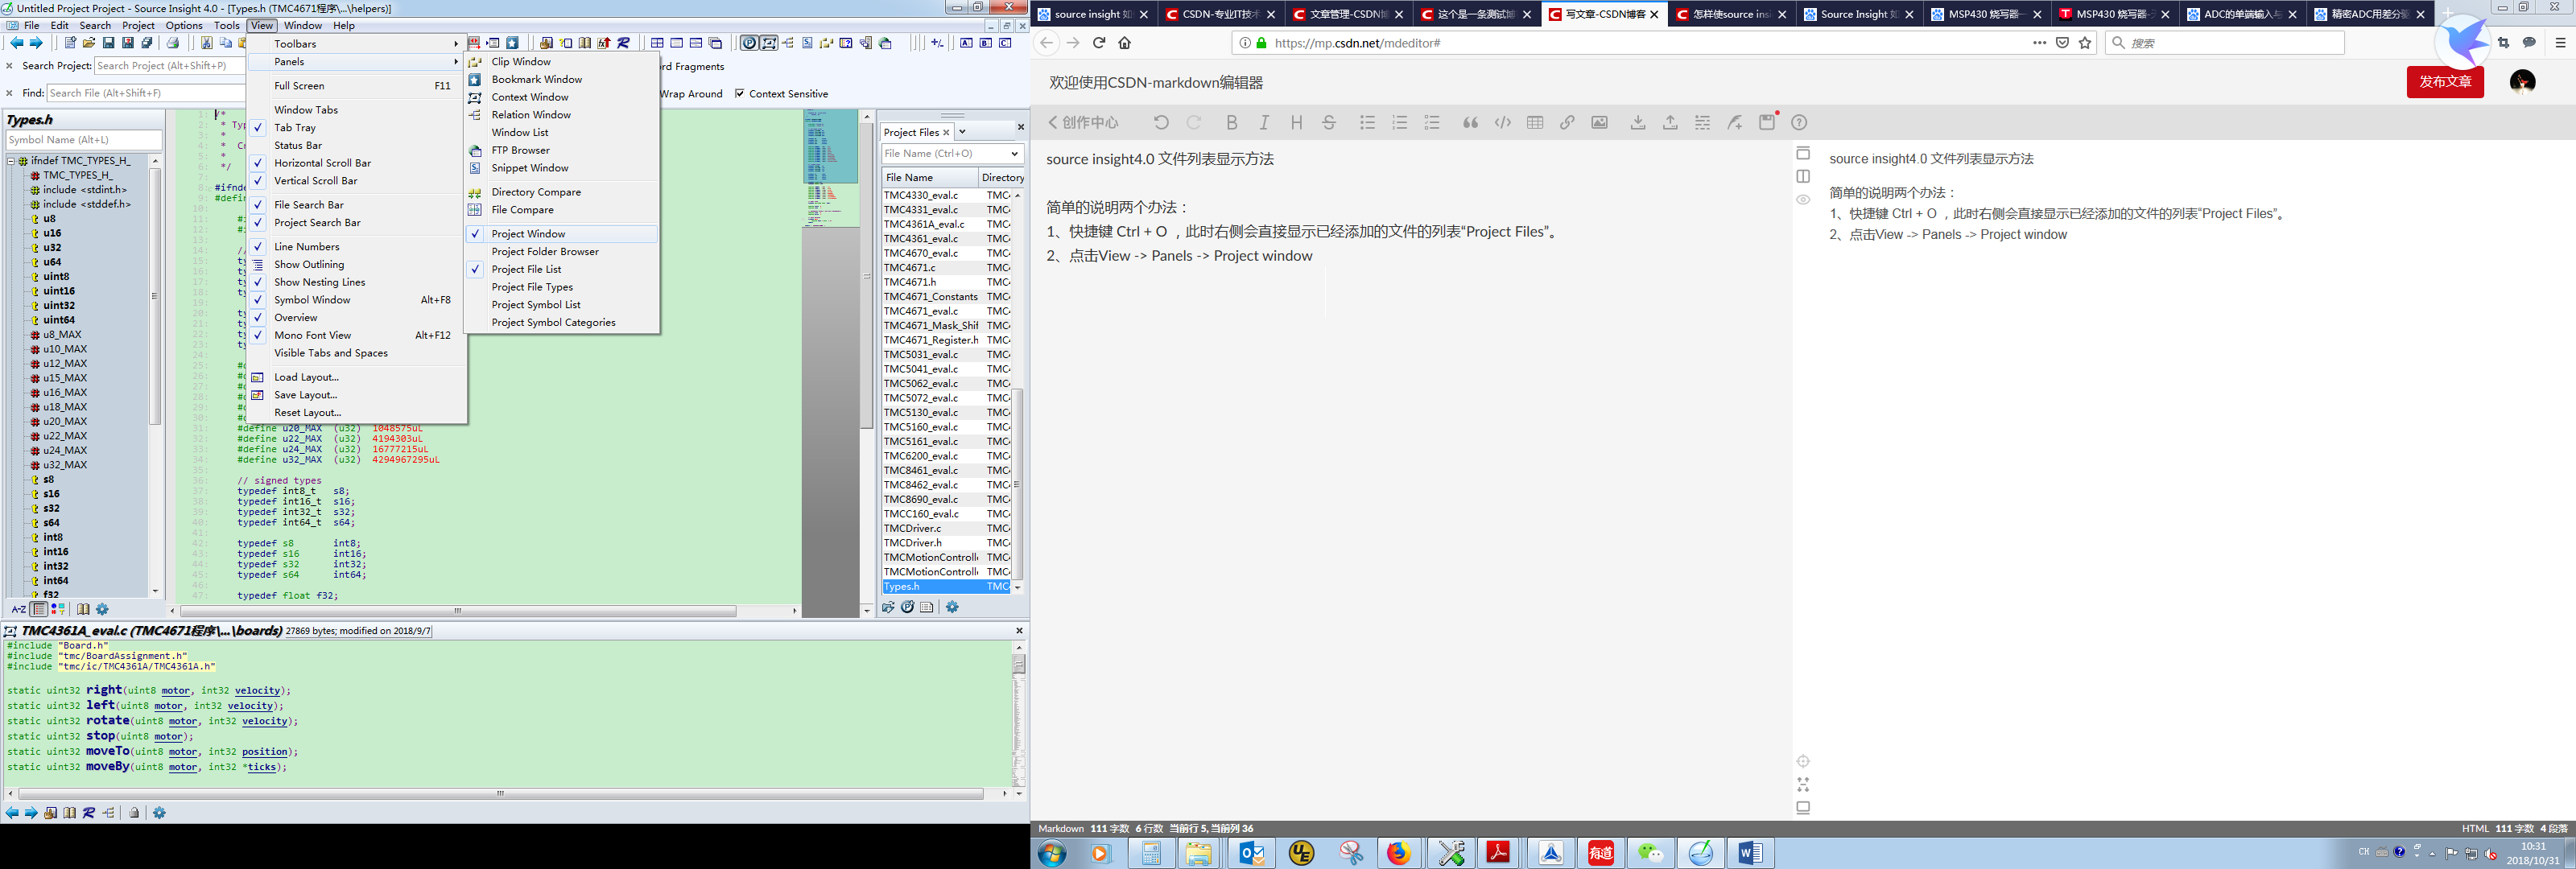Open the Options menu

[x=184, y=25]
